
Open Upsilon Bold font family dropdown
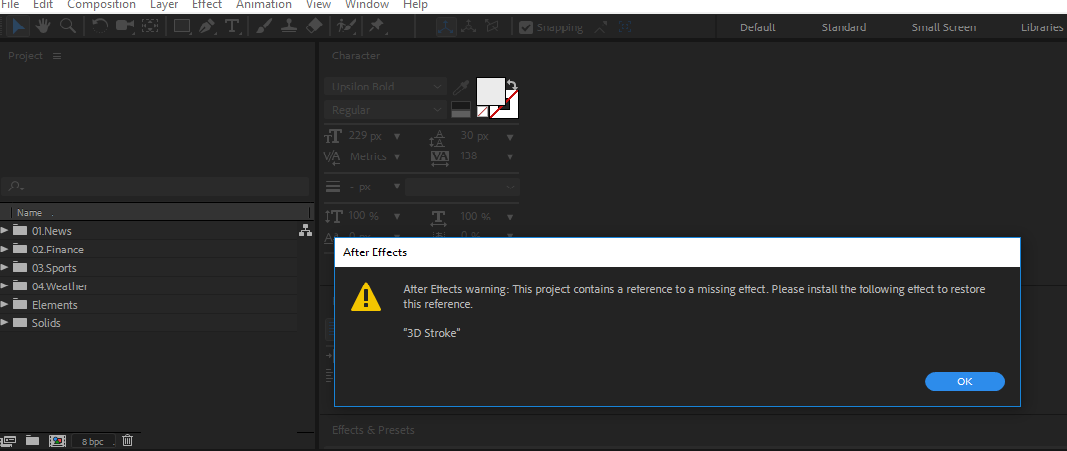tap(386, 87)
